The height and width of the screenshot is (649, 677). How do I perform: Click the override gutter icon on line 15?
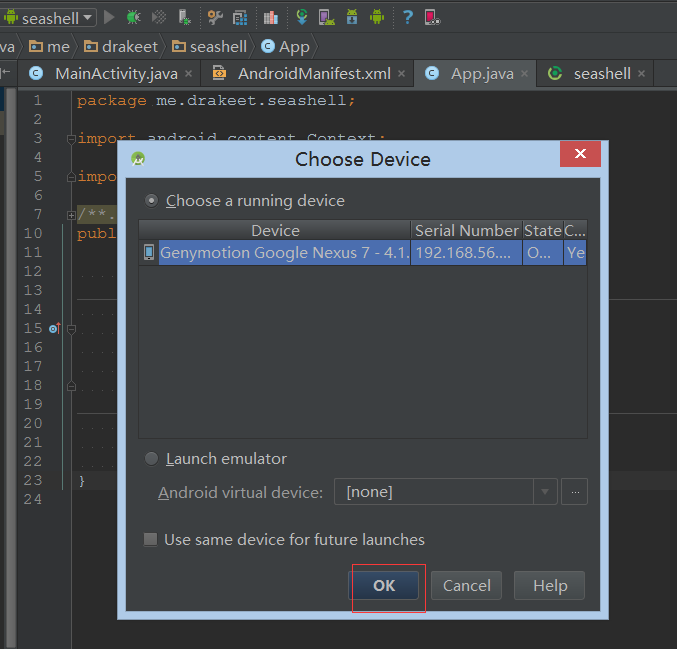[x=55, y=329]
